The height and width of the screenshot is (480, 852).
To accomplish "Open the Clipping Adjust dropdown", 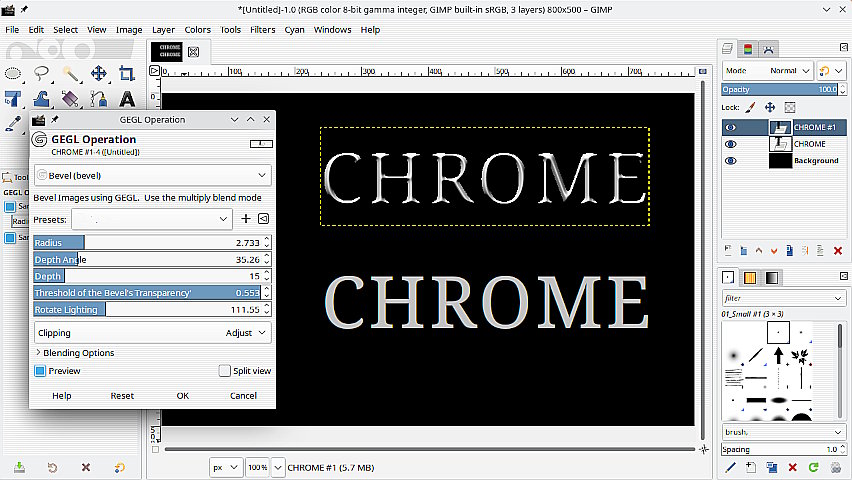I will (153, 333).
